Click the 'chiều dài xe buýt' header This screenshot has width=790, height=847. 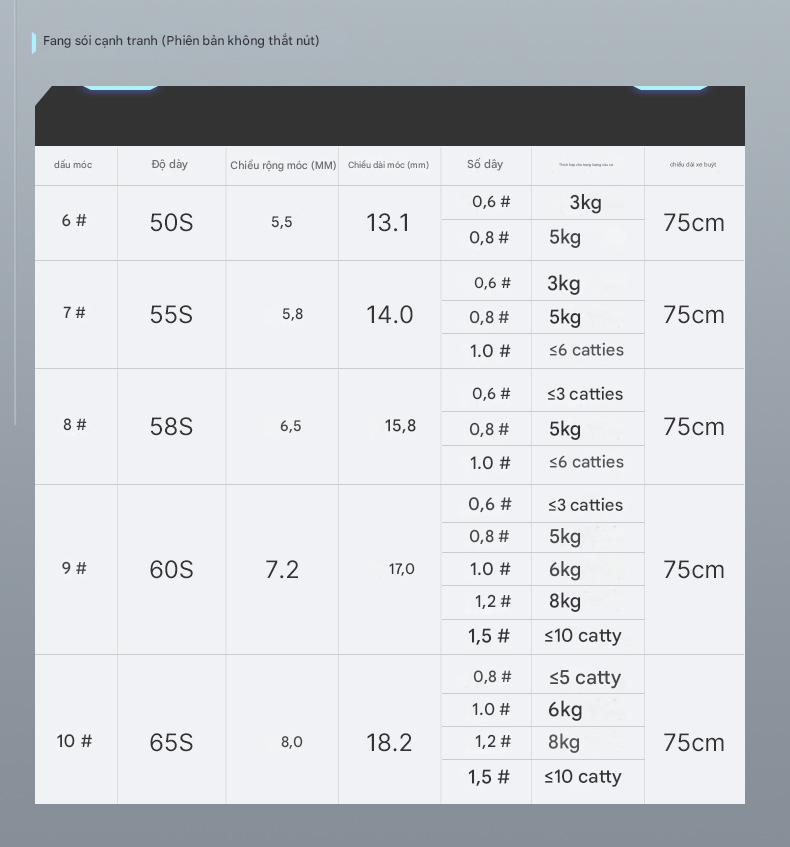(693, 165)
